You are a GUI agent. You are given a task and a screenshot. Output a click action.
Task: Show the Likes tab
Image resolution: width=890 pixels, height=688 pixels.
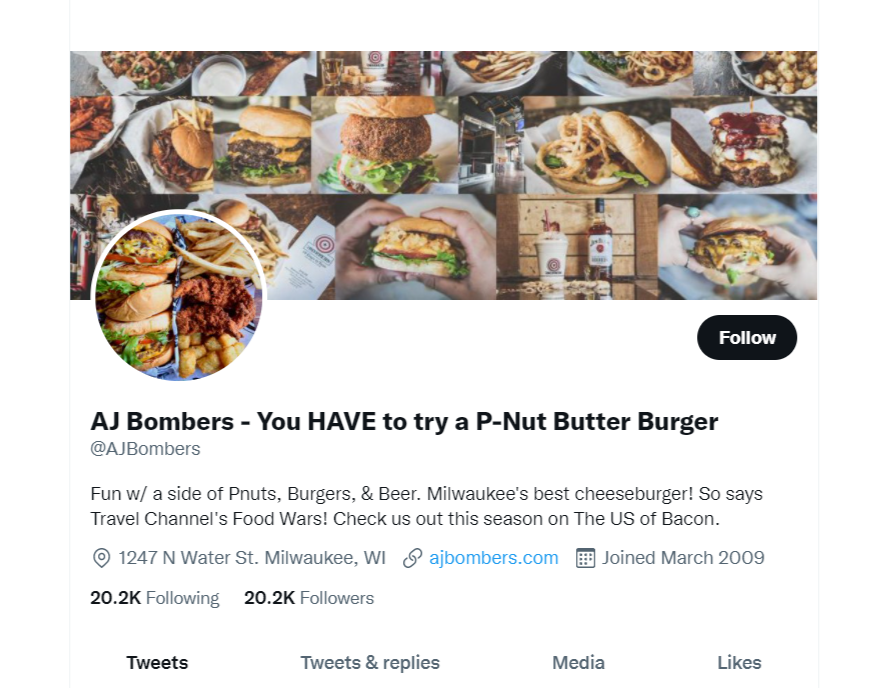[x=739, y=662]
